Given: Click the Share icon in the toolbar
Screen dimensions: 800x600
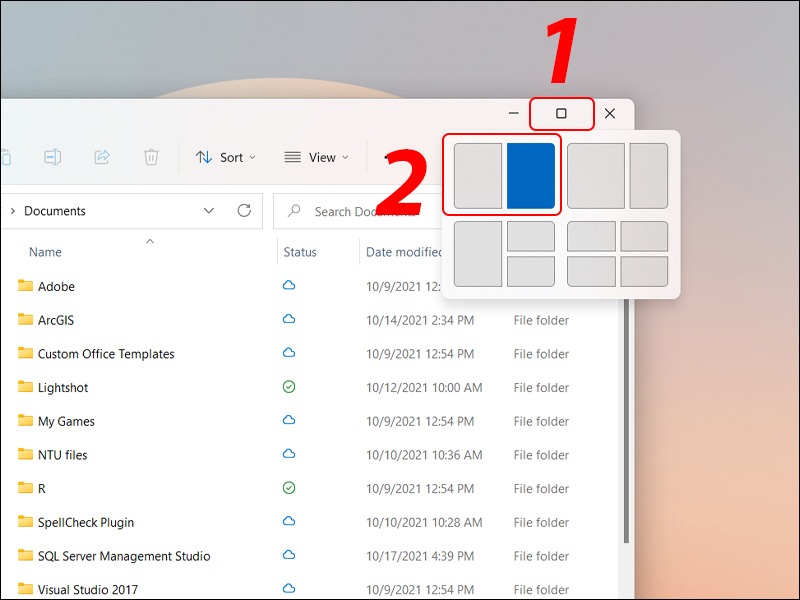Looking at the screenshot, I should [x=102, y=157].
